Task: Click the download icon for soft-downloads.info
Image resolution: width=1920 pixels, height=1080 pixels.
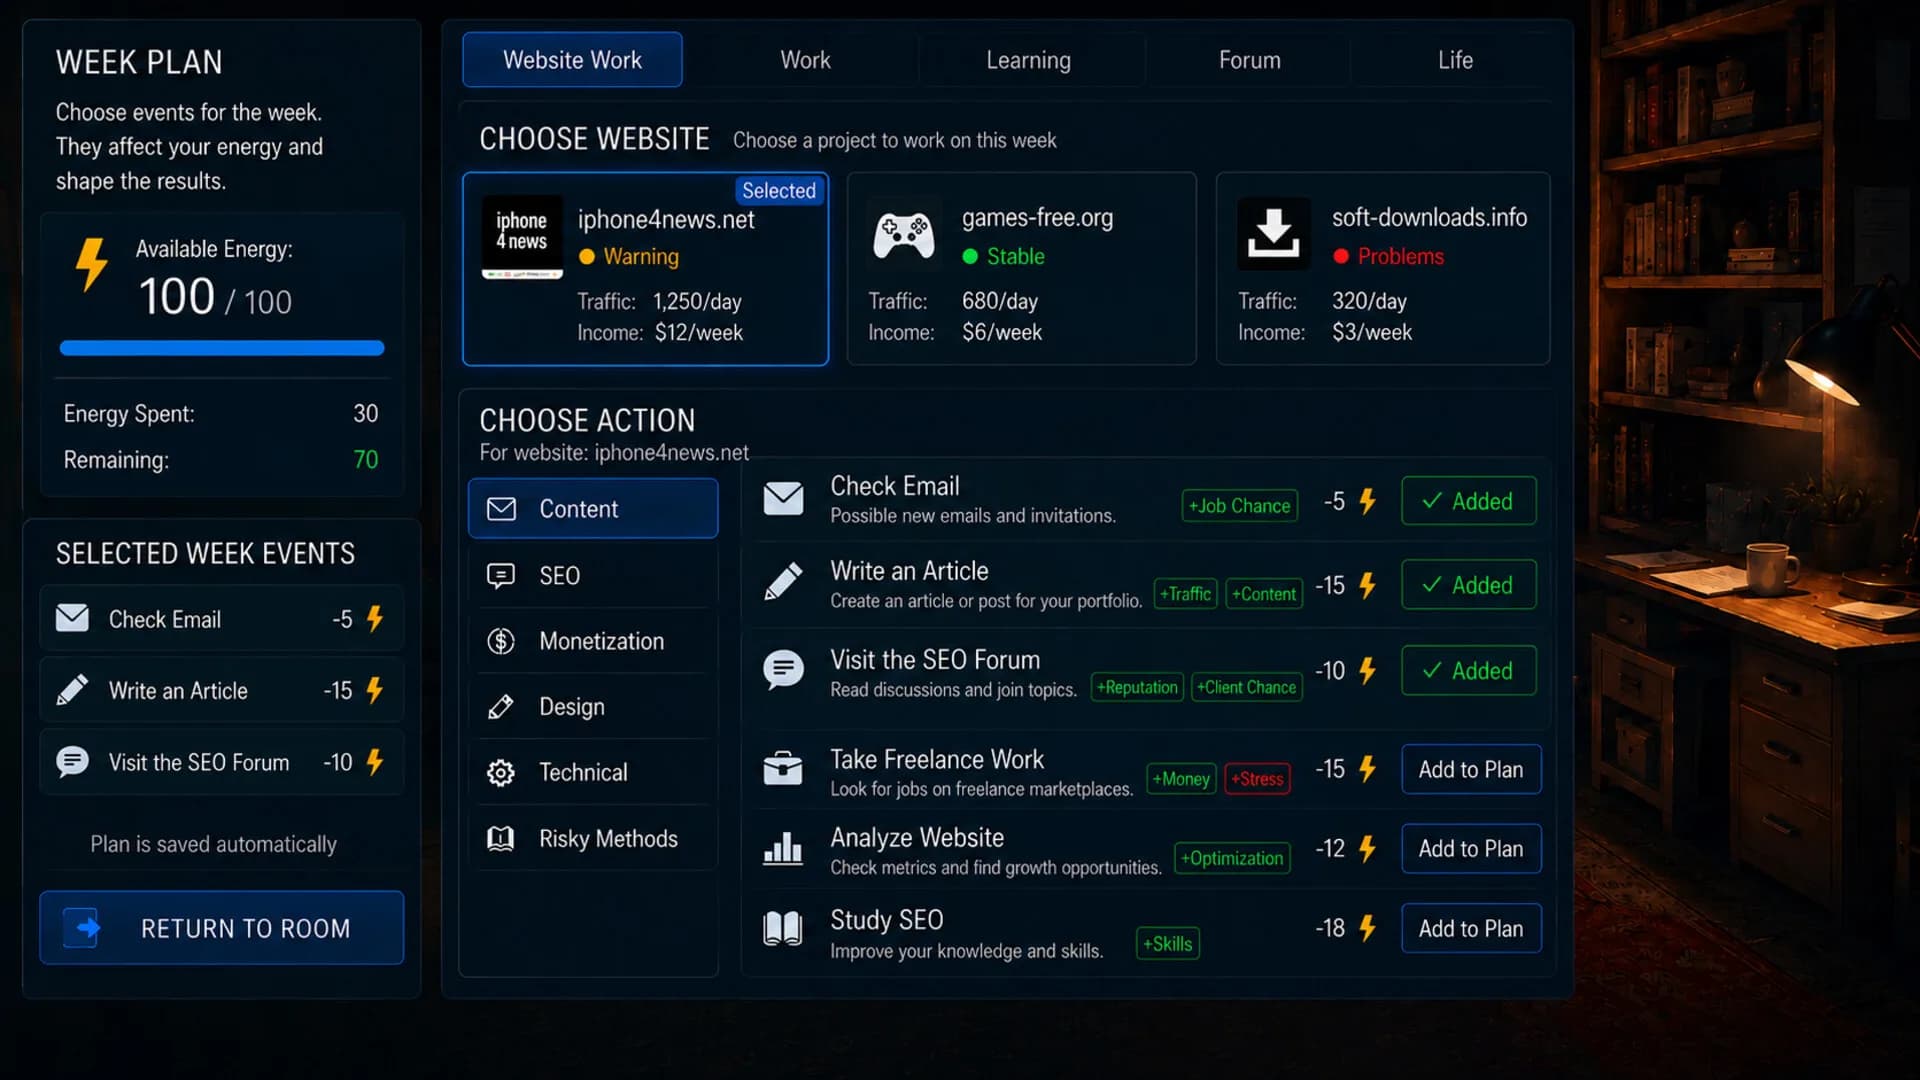Action: tap(1273, 234)
